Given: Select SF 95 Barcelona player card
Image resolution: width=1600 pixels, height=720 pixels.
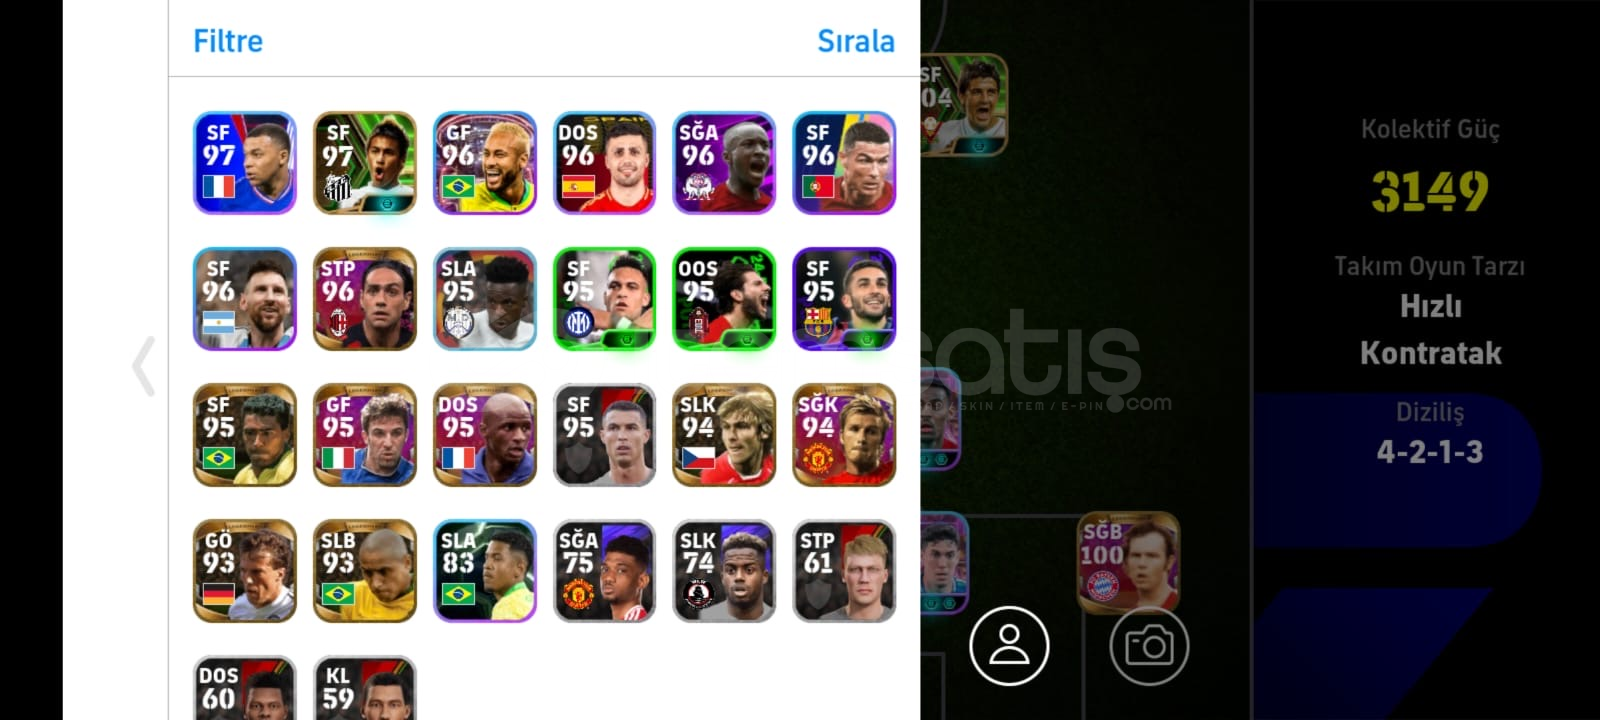Looking at the screenshot, I should (844, 299).
